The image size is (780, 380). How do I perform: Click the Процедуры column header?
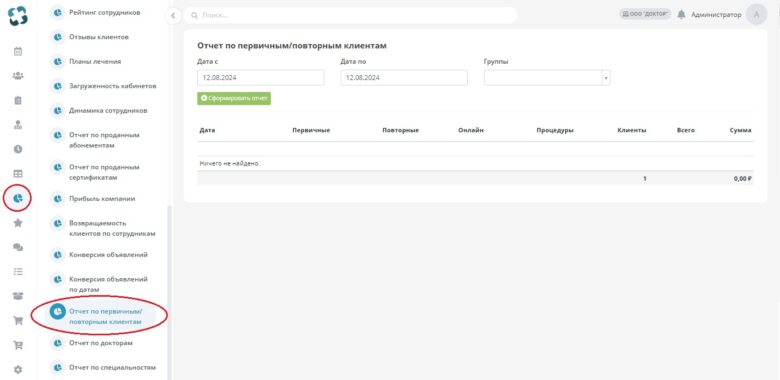[x=555, y=130]
